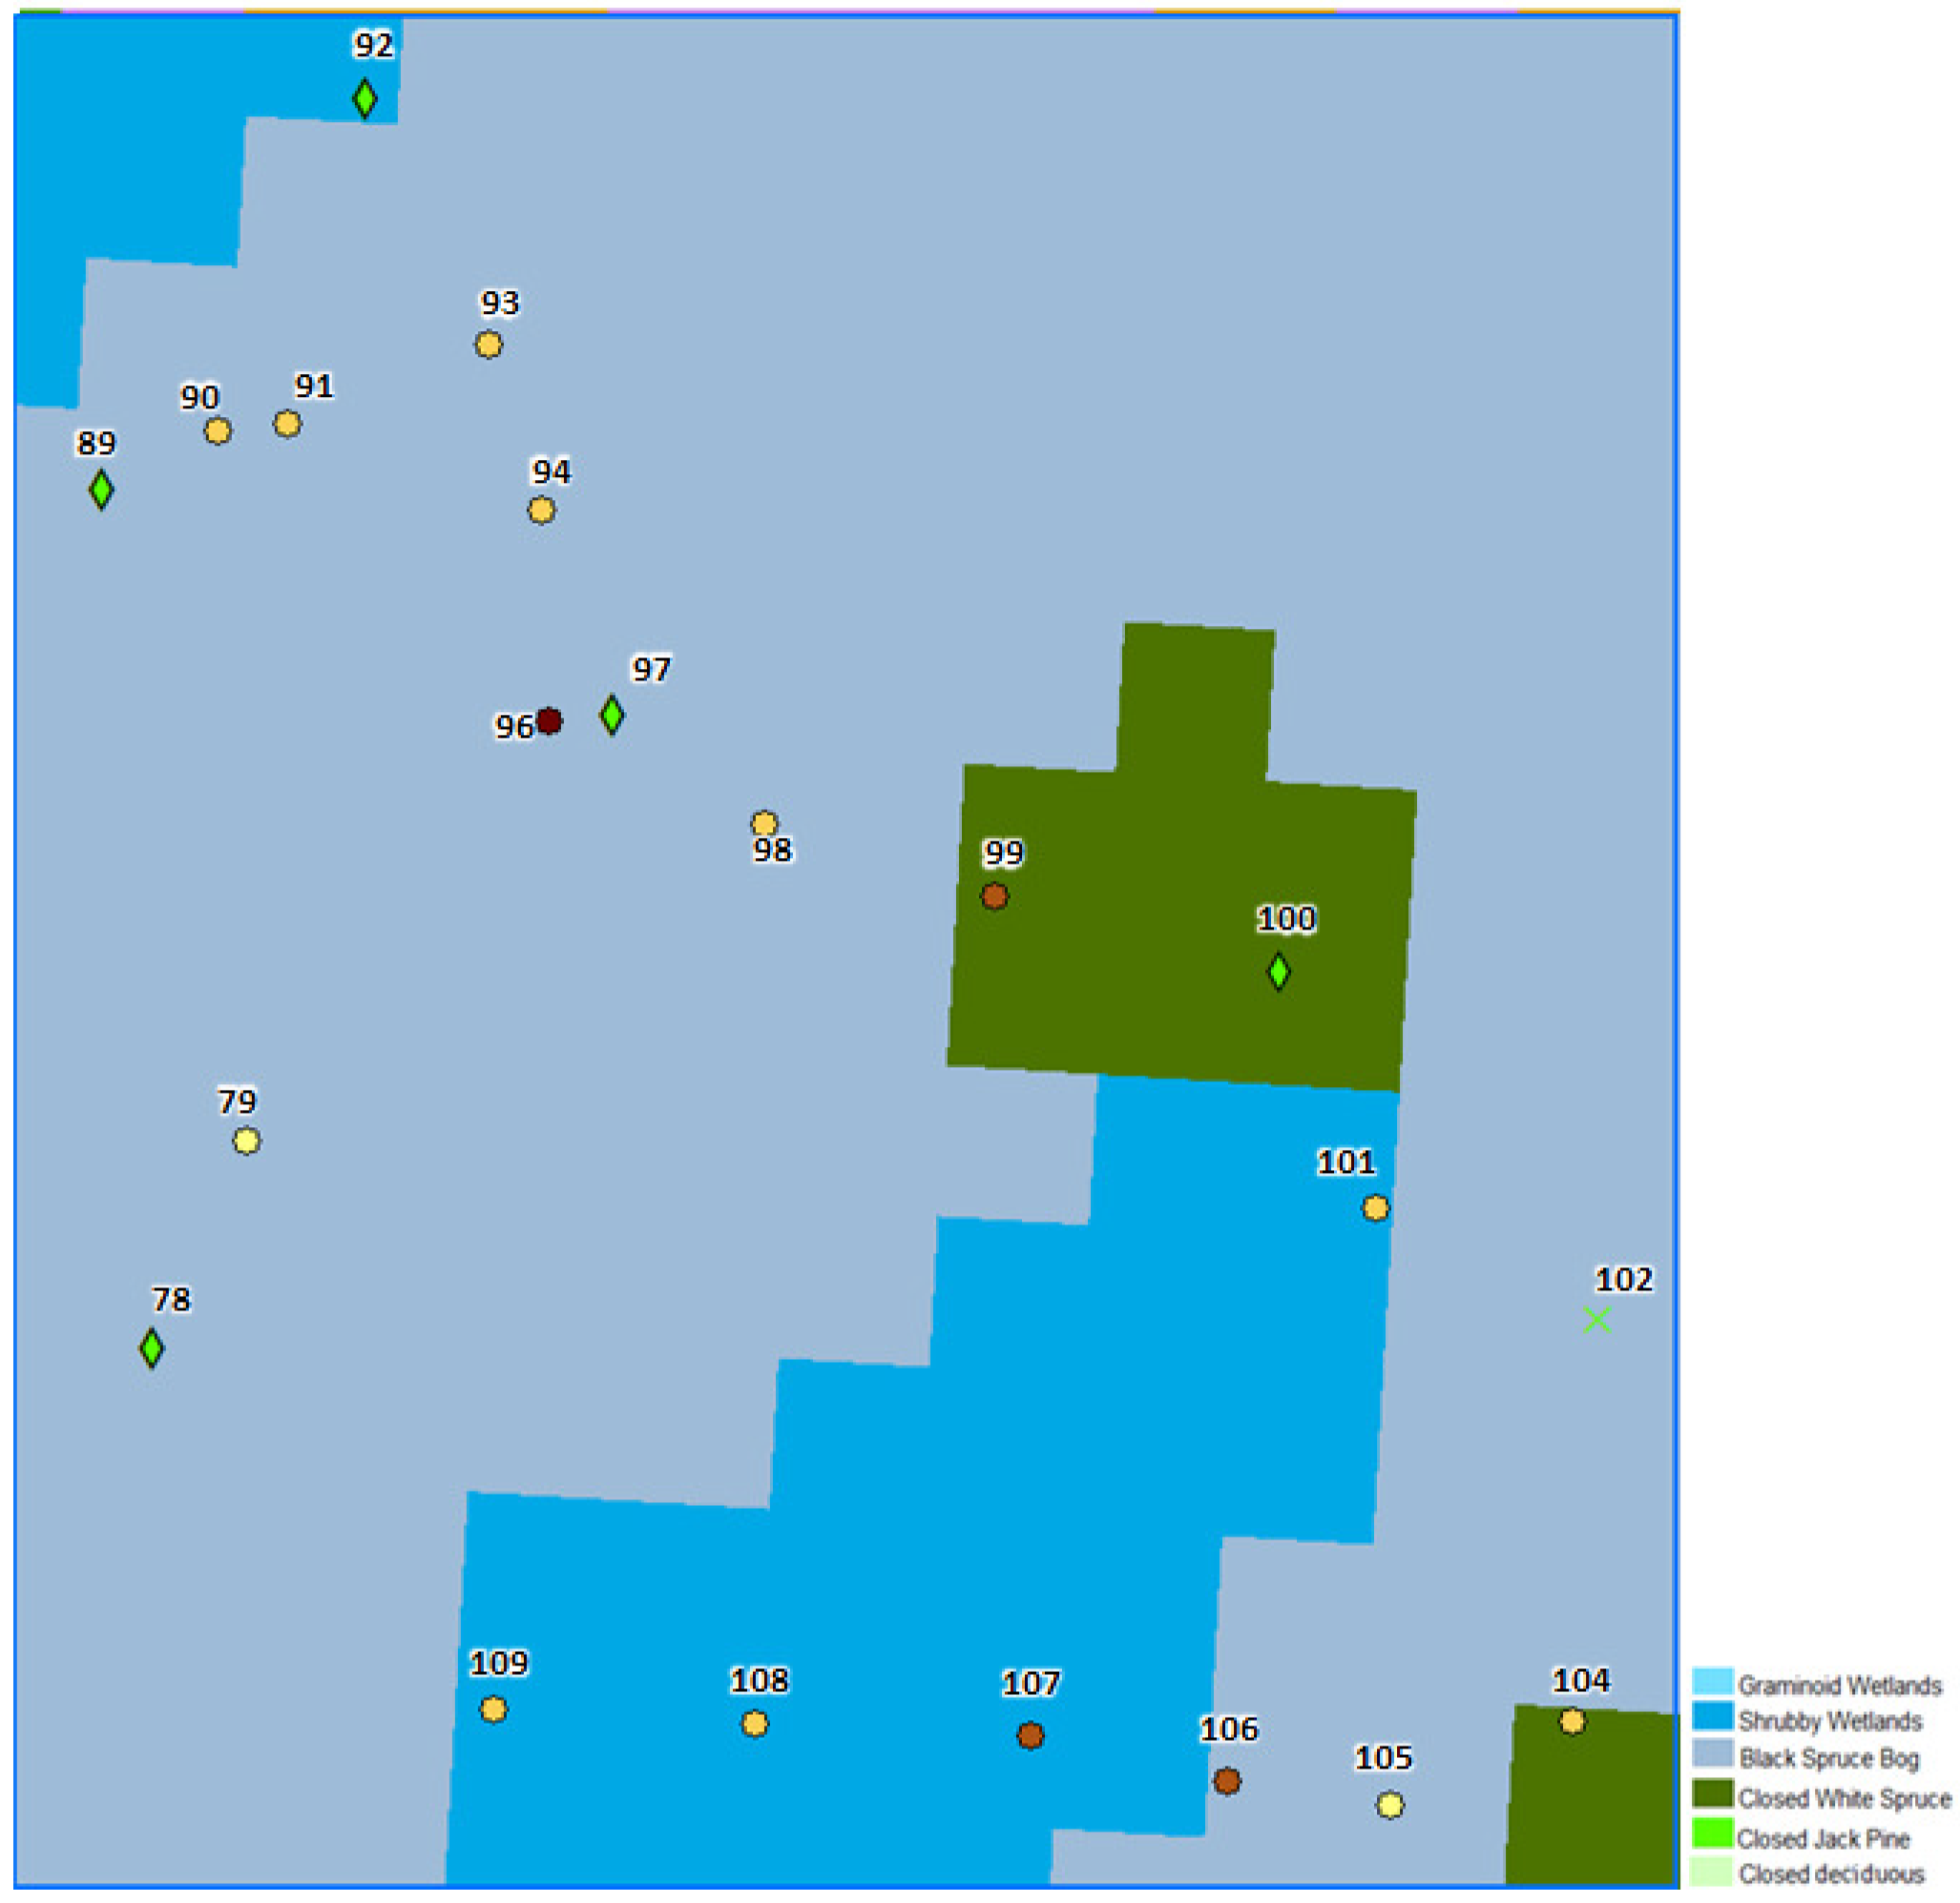Select the orange point labeled 109
Viewport: 1960px width, 1903px height.
pos(494,1710)
